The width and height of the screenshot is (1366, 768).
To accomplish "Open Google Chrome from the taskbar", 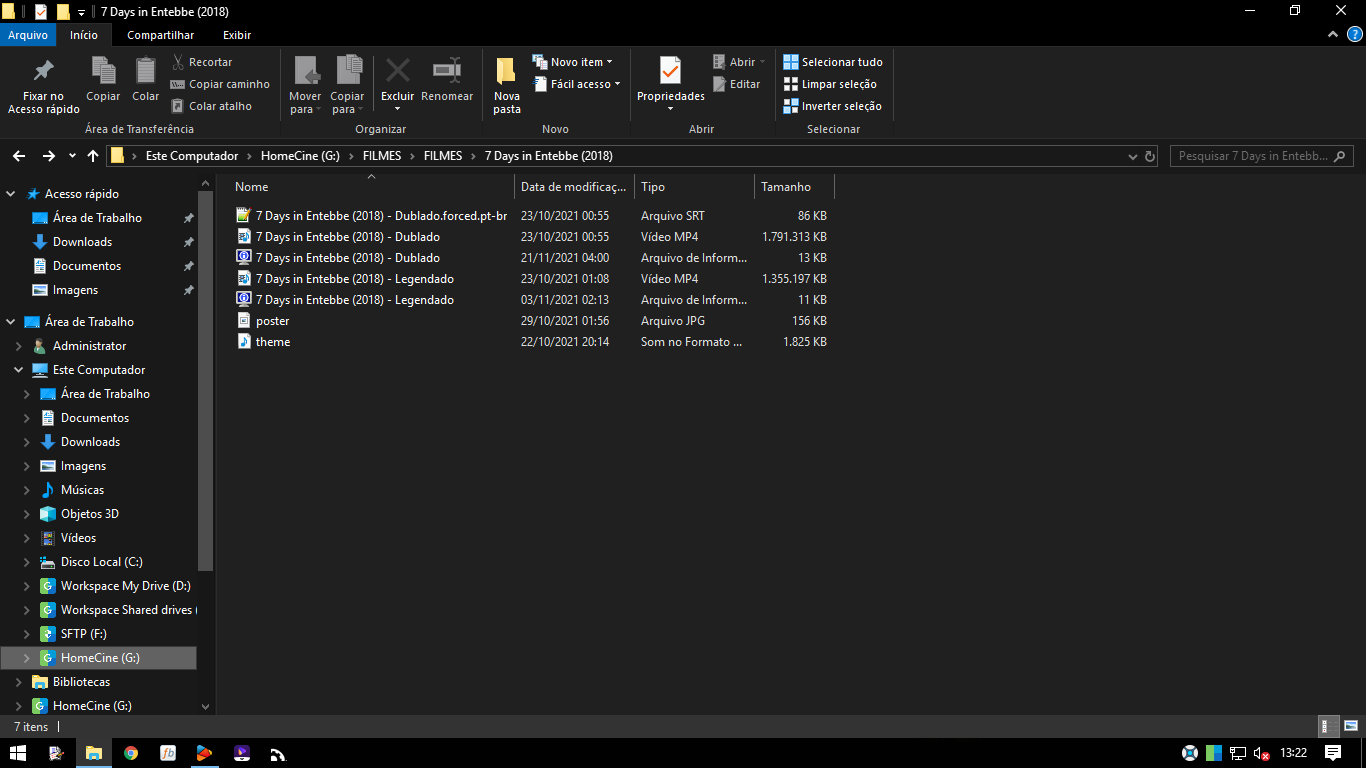I will (131, 753).
